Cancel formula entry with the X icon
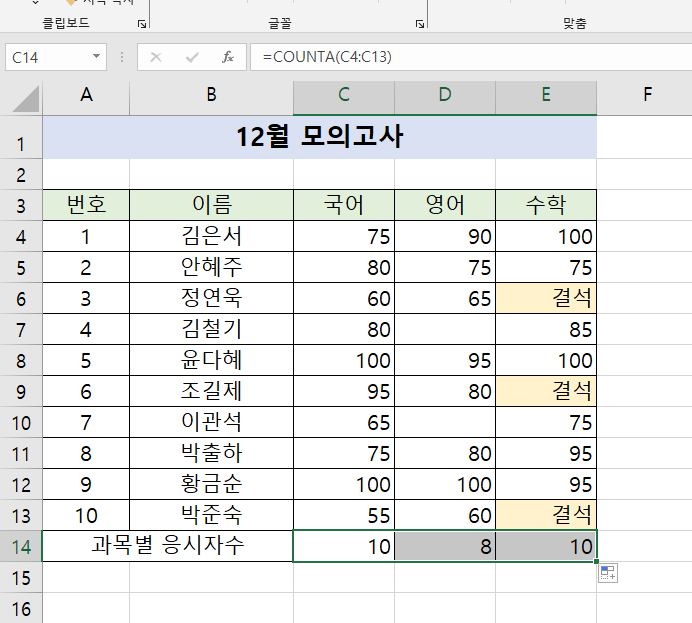 click(156, 57)
